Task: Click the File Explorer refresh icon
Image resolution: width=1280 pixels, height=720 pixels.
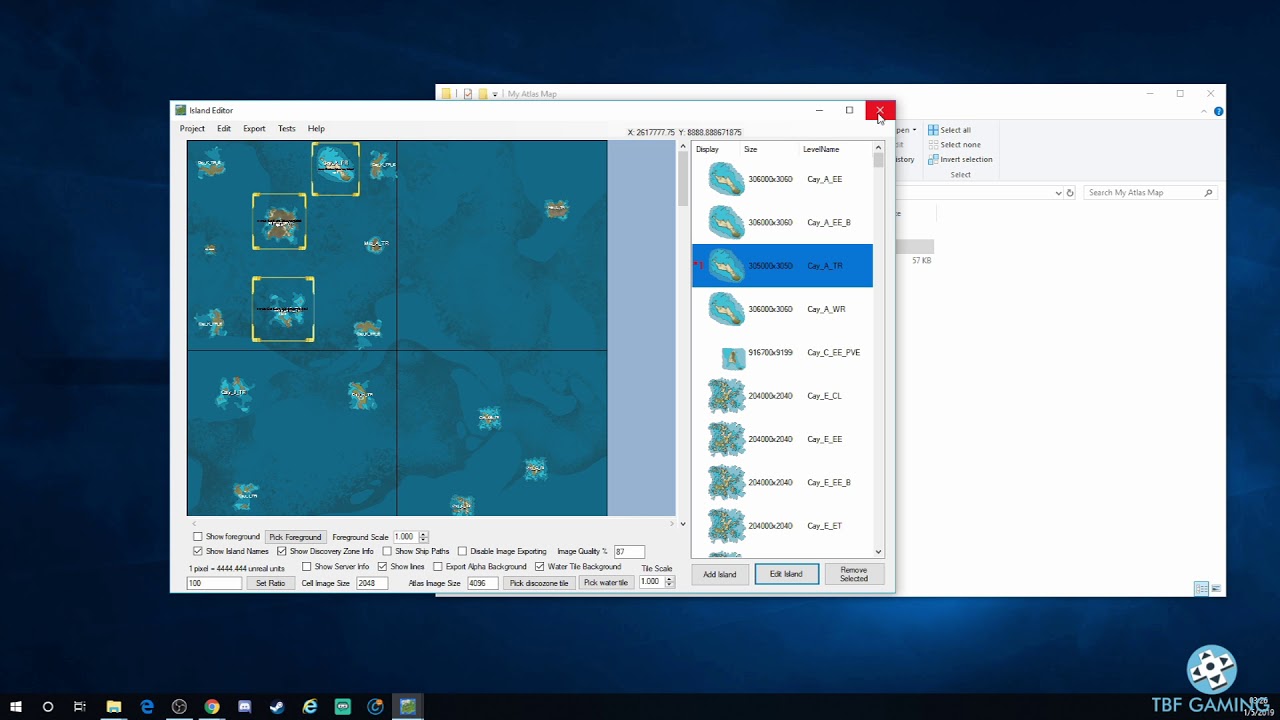Action: point(1070,193)
